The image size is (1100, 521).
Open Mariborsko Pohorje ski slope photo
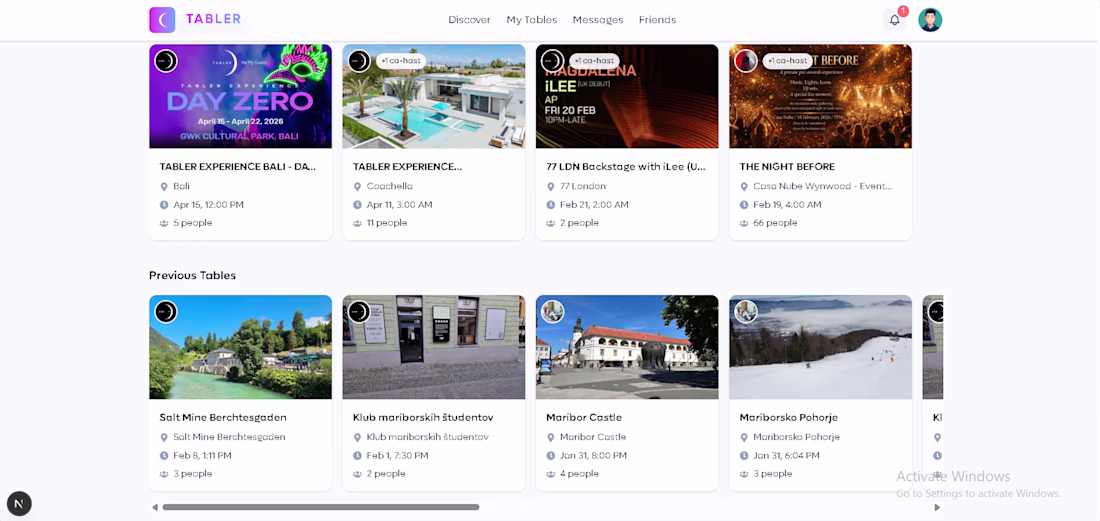(x=820, y=347)
